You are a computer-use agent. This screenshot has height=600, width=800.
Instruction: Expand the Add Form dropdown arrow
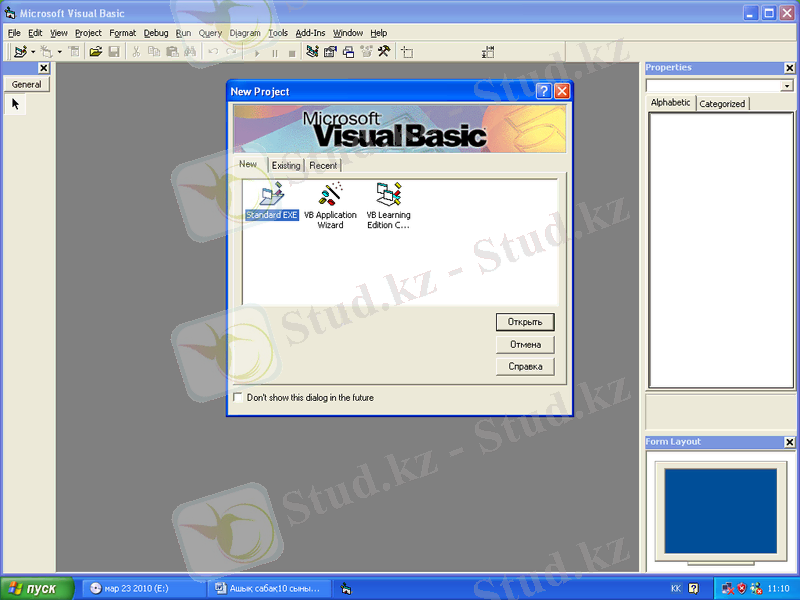pos(59,51)
